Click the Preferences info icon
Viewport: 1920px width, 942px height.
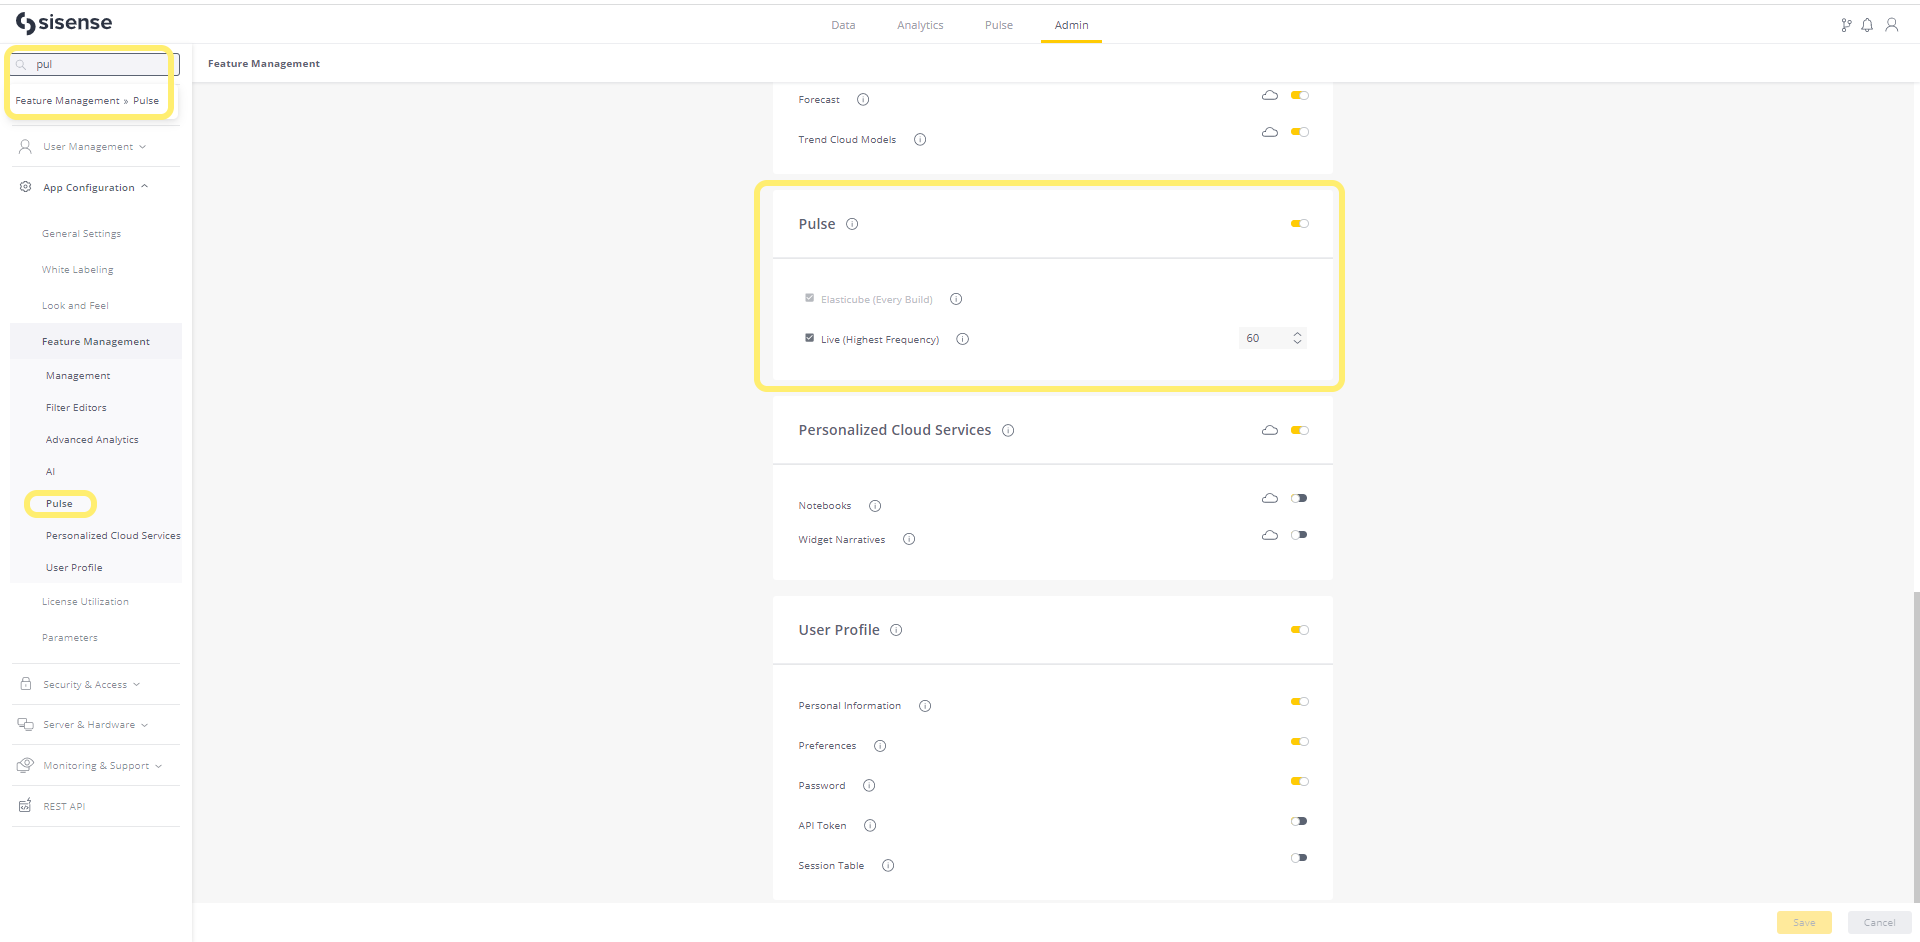[880, 746]
